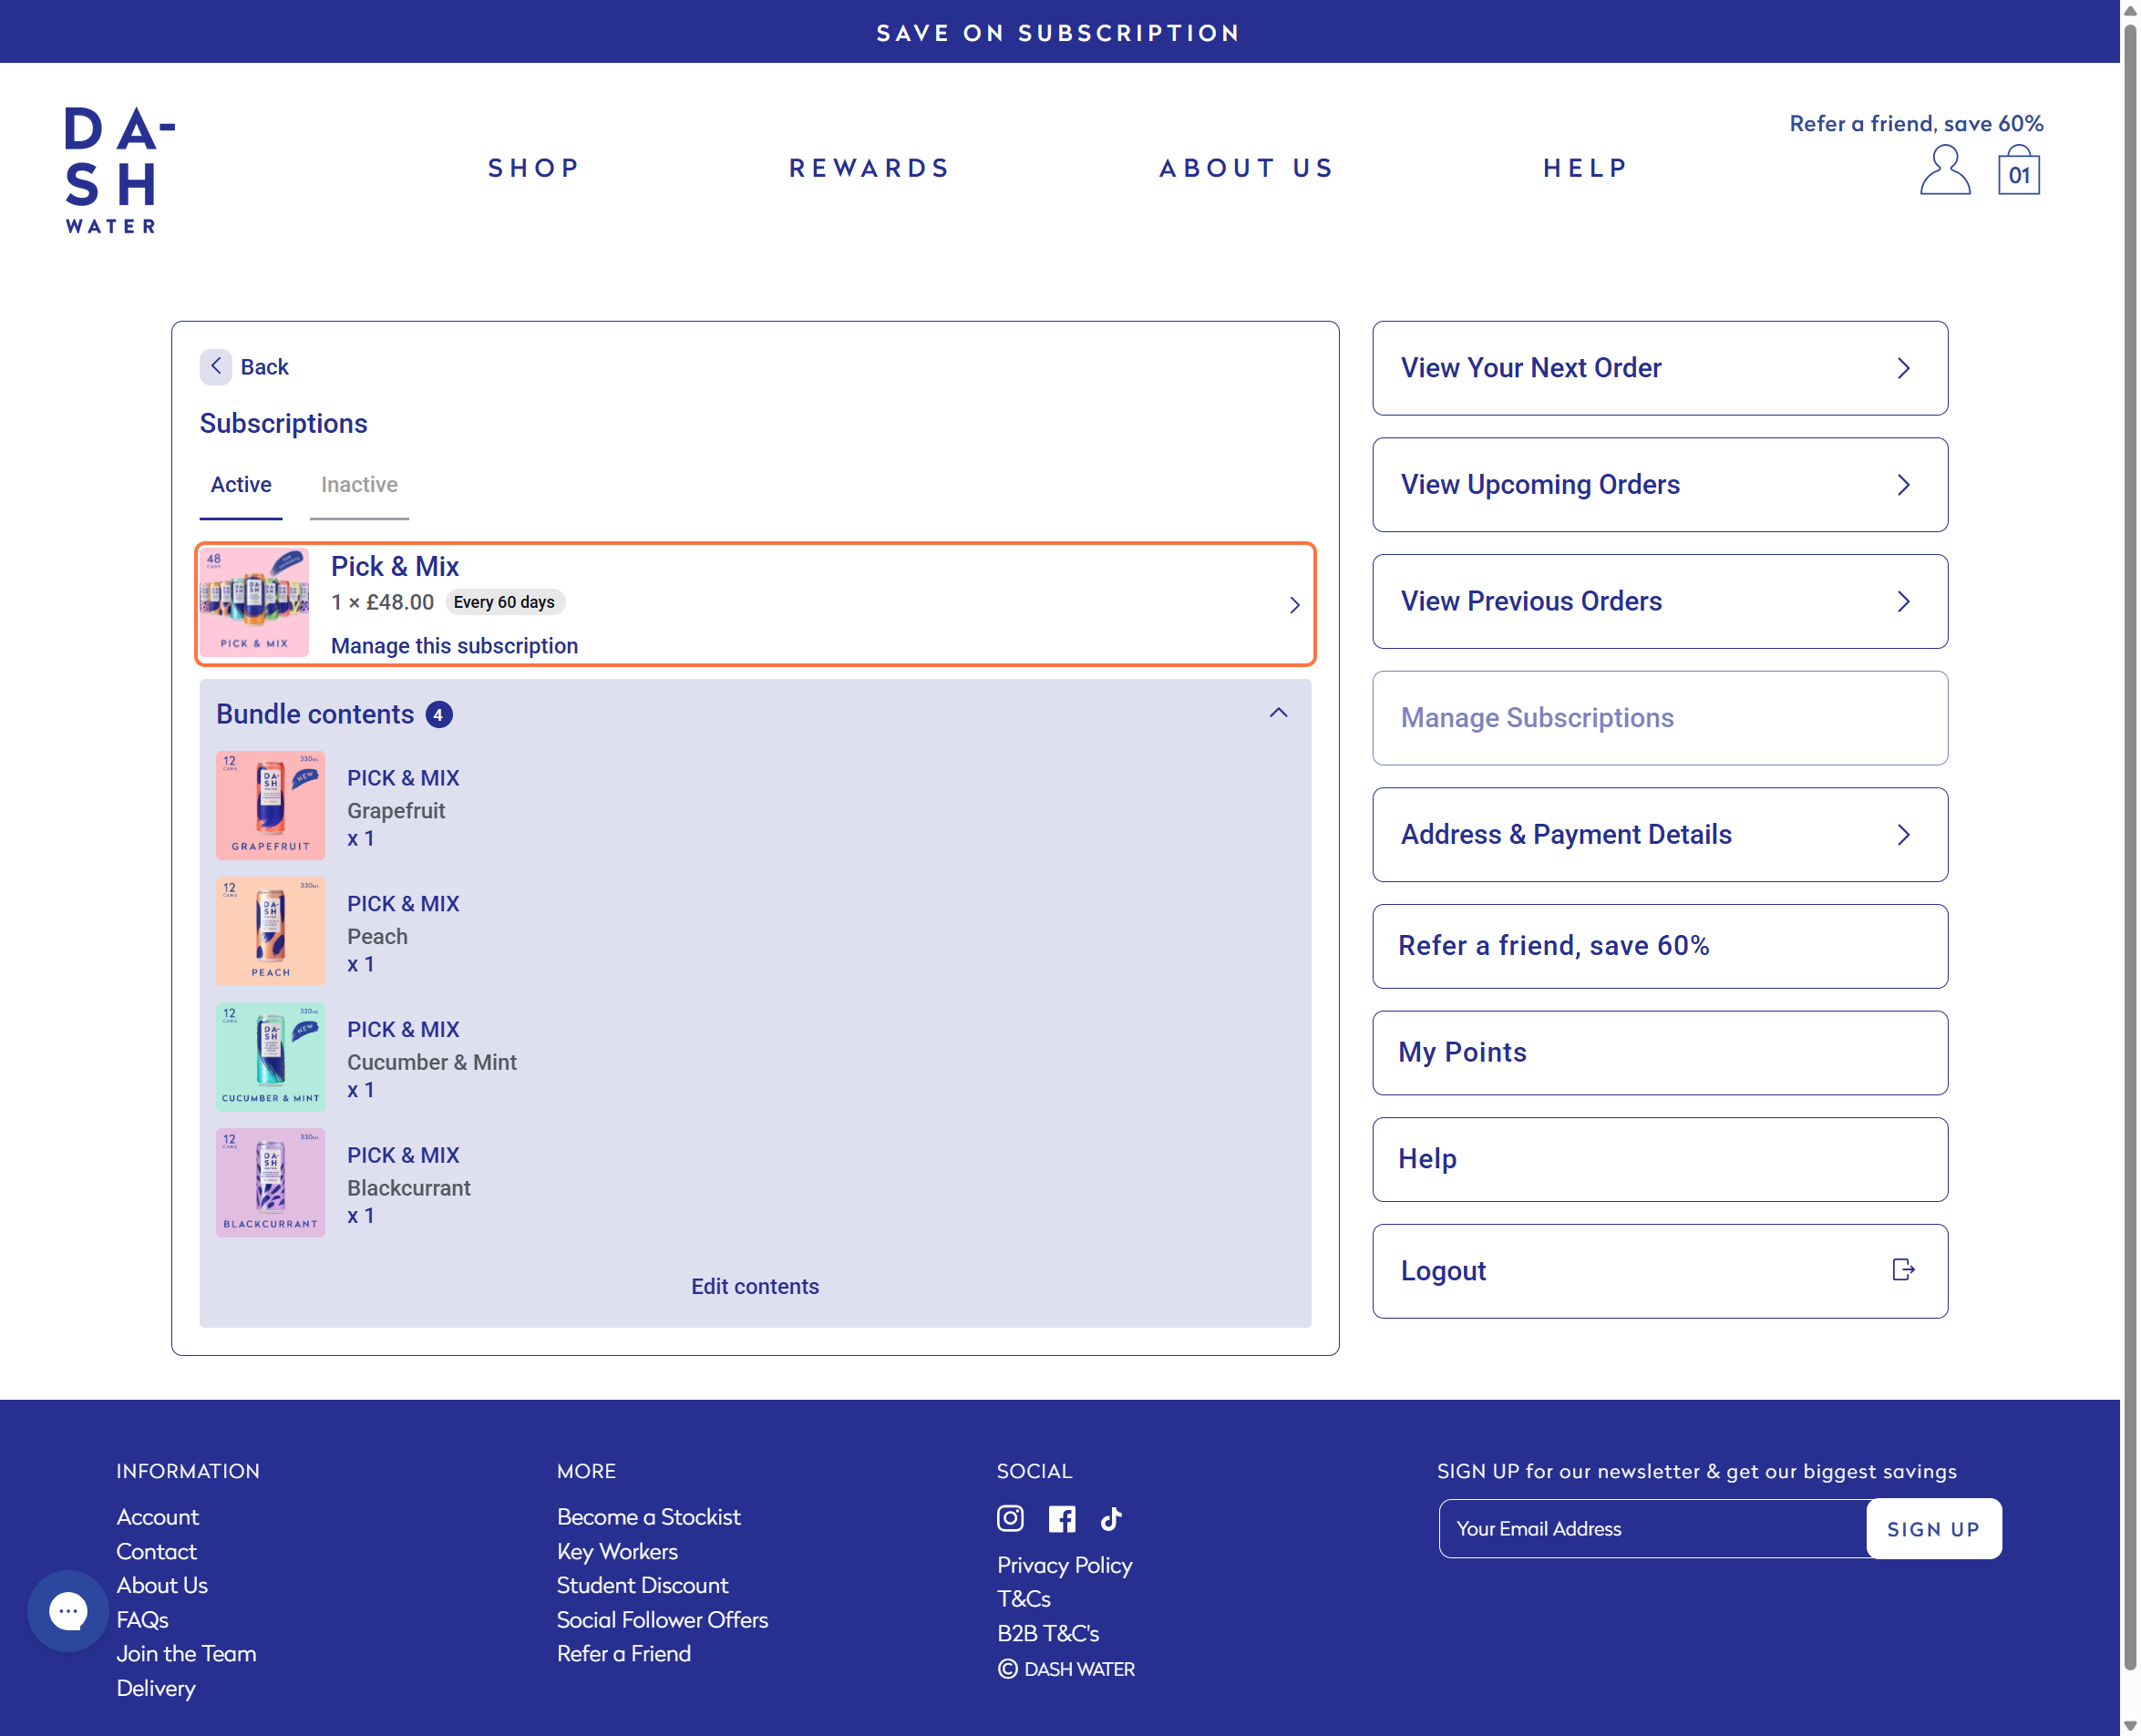Click the Back arrow icon

point(216,367)
